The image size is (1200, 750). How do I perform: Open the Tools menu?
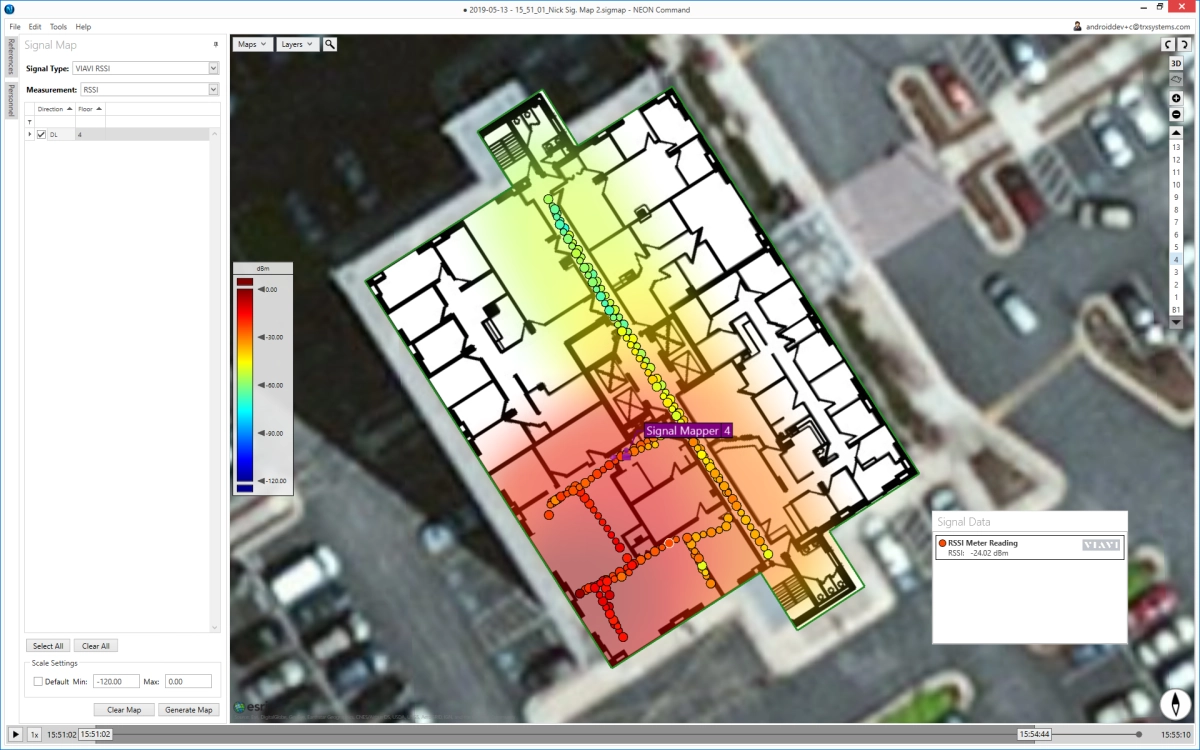59,26
